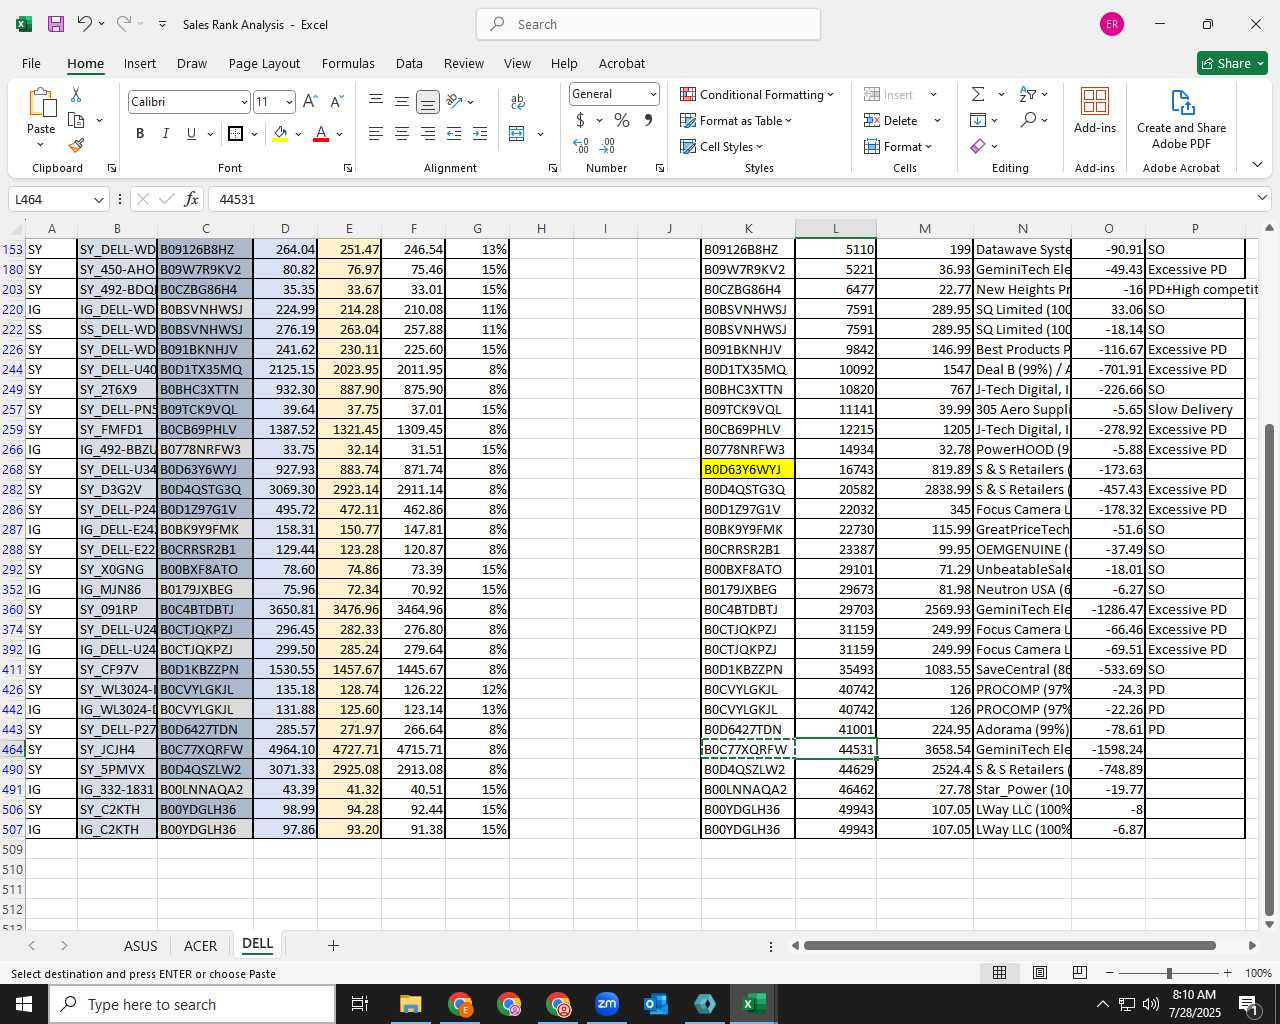Switch to Page Layout view in status bar
Image resolution: width=1280 pixels, height=1024 pixels.
click(x=1040, y=973)
